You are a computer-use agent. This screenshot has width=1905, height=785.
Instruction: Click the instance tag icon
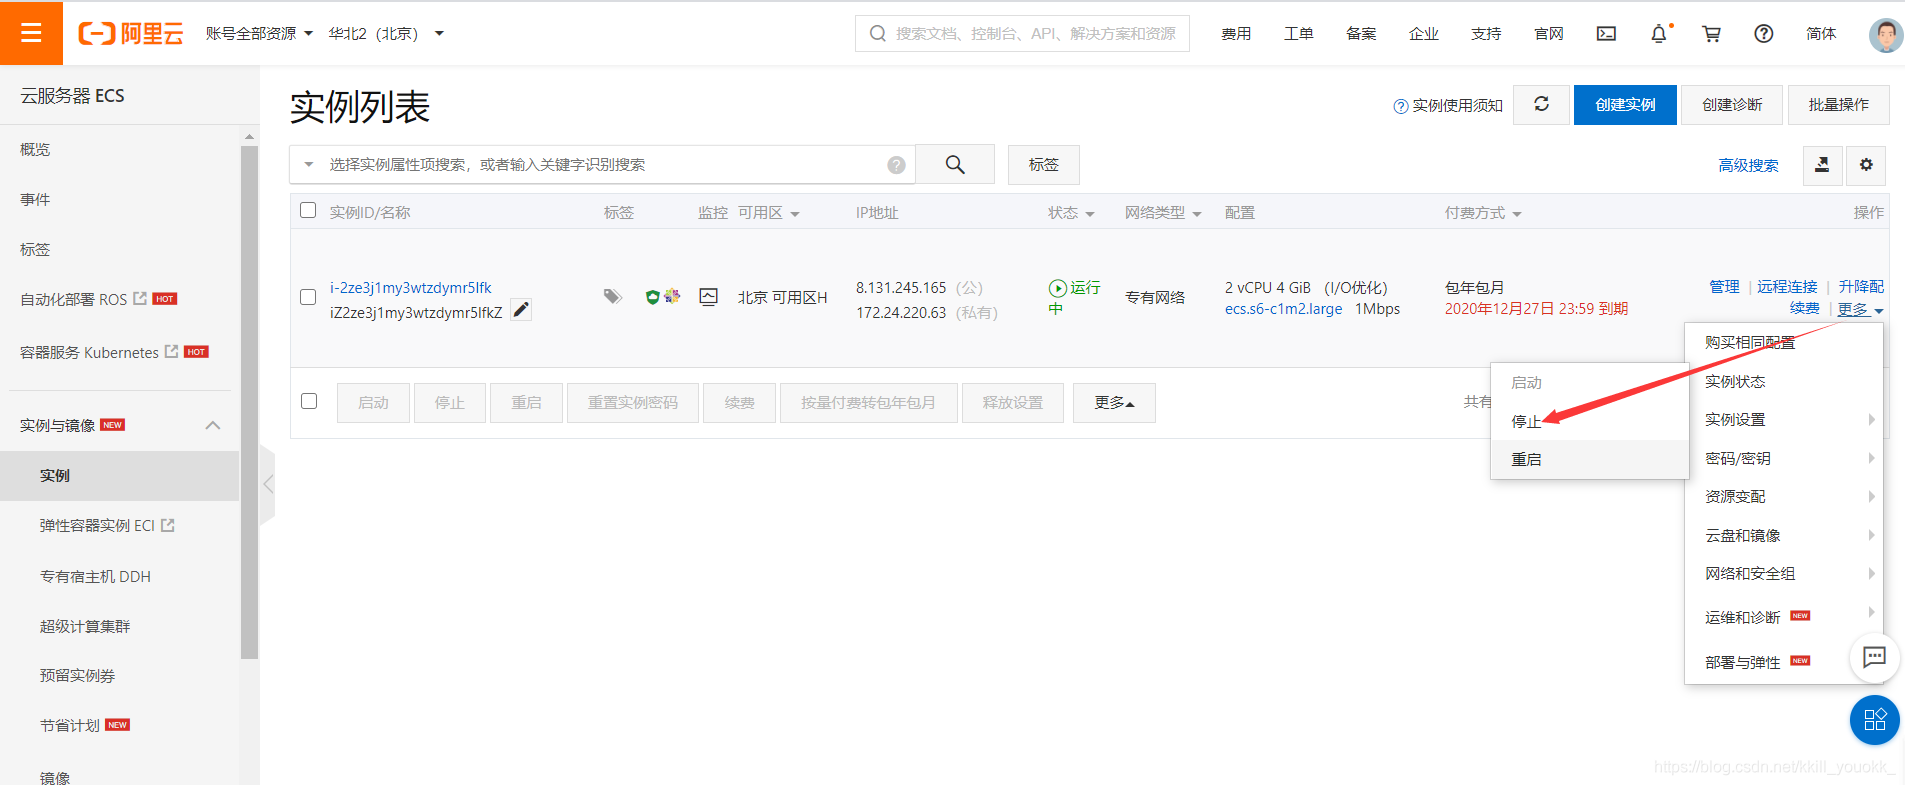tap(613, 297)
